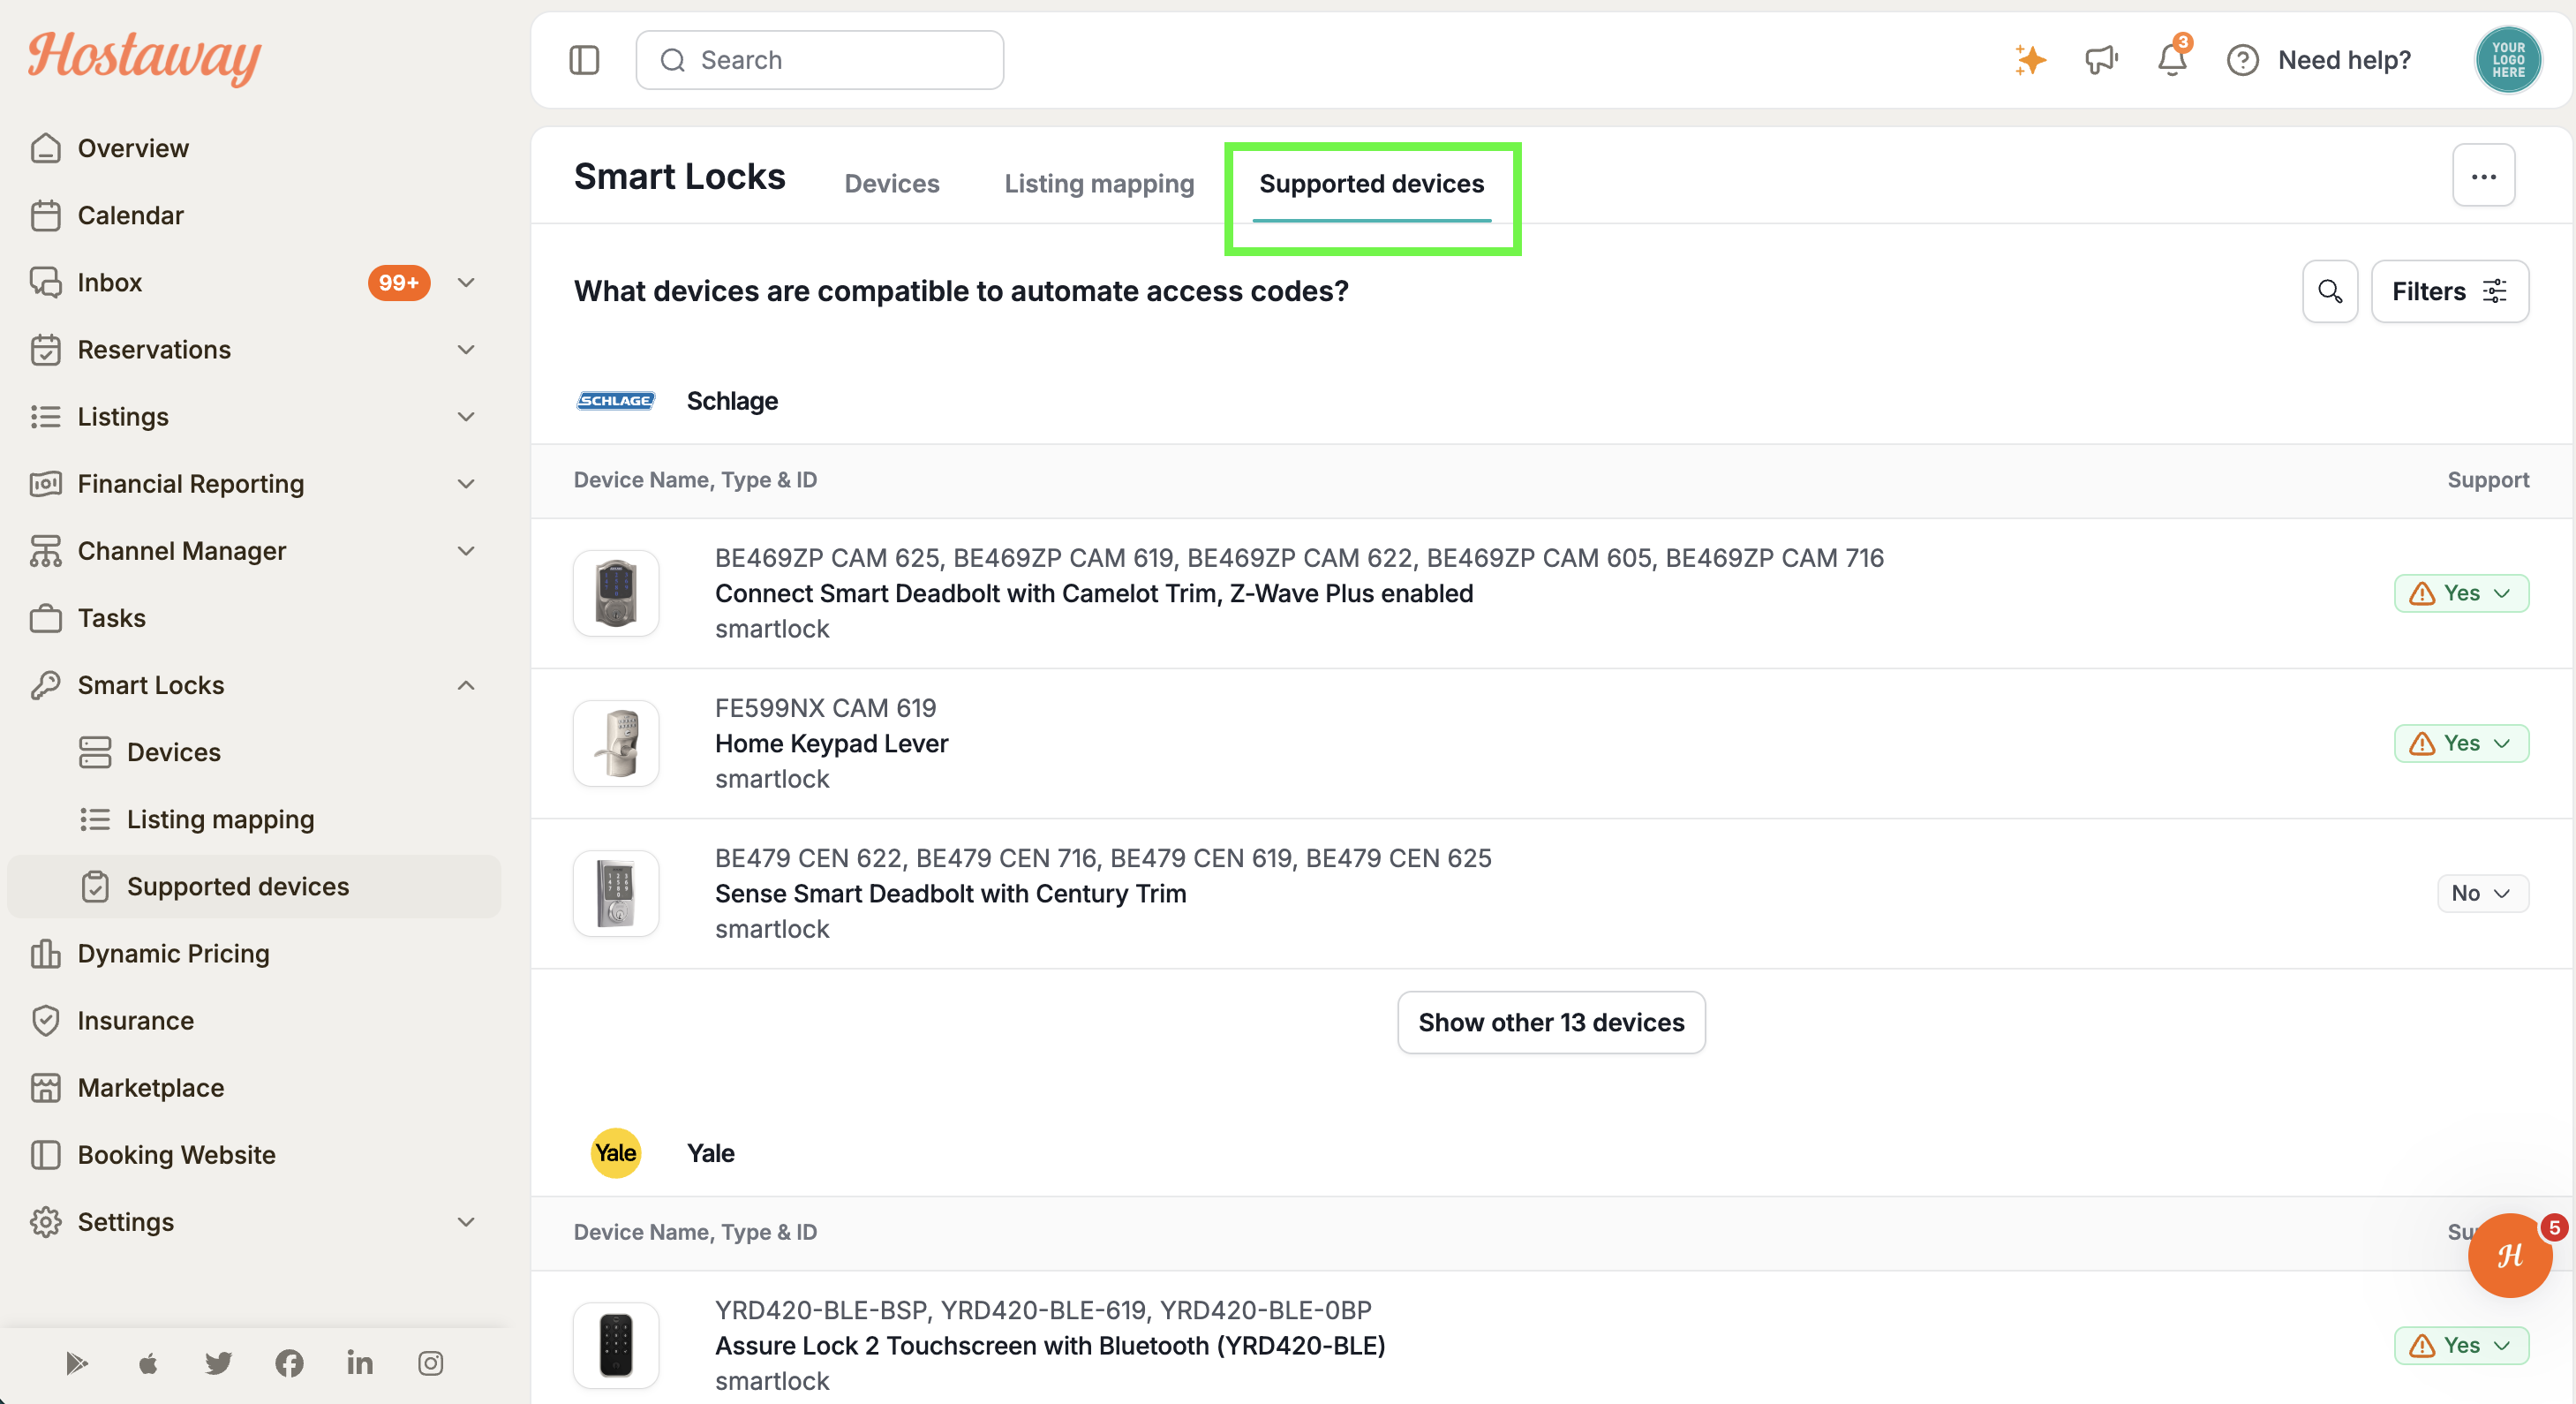Collapse the Smart Locks sidebar section
Image resolution: width=2576 pixels, height=1404 pixels.
point(466,685)
